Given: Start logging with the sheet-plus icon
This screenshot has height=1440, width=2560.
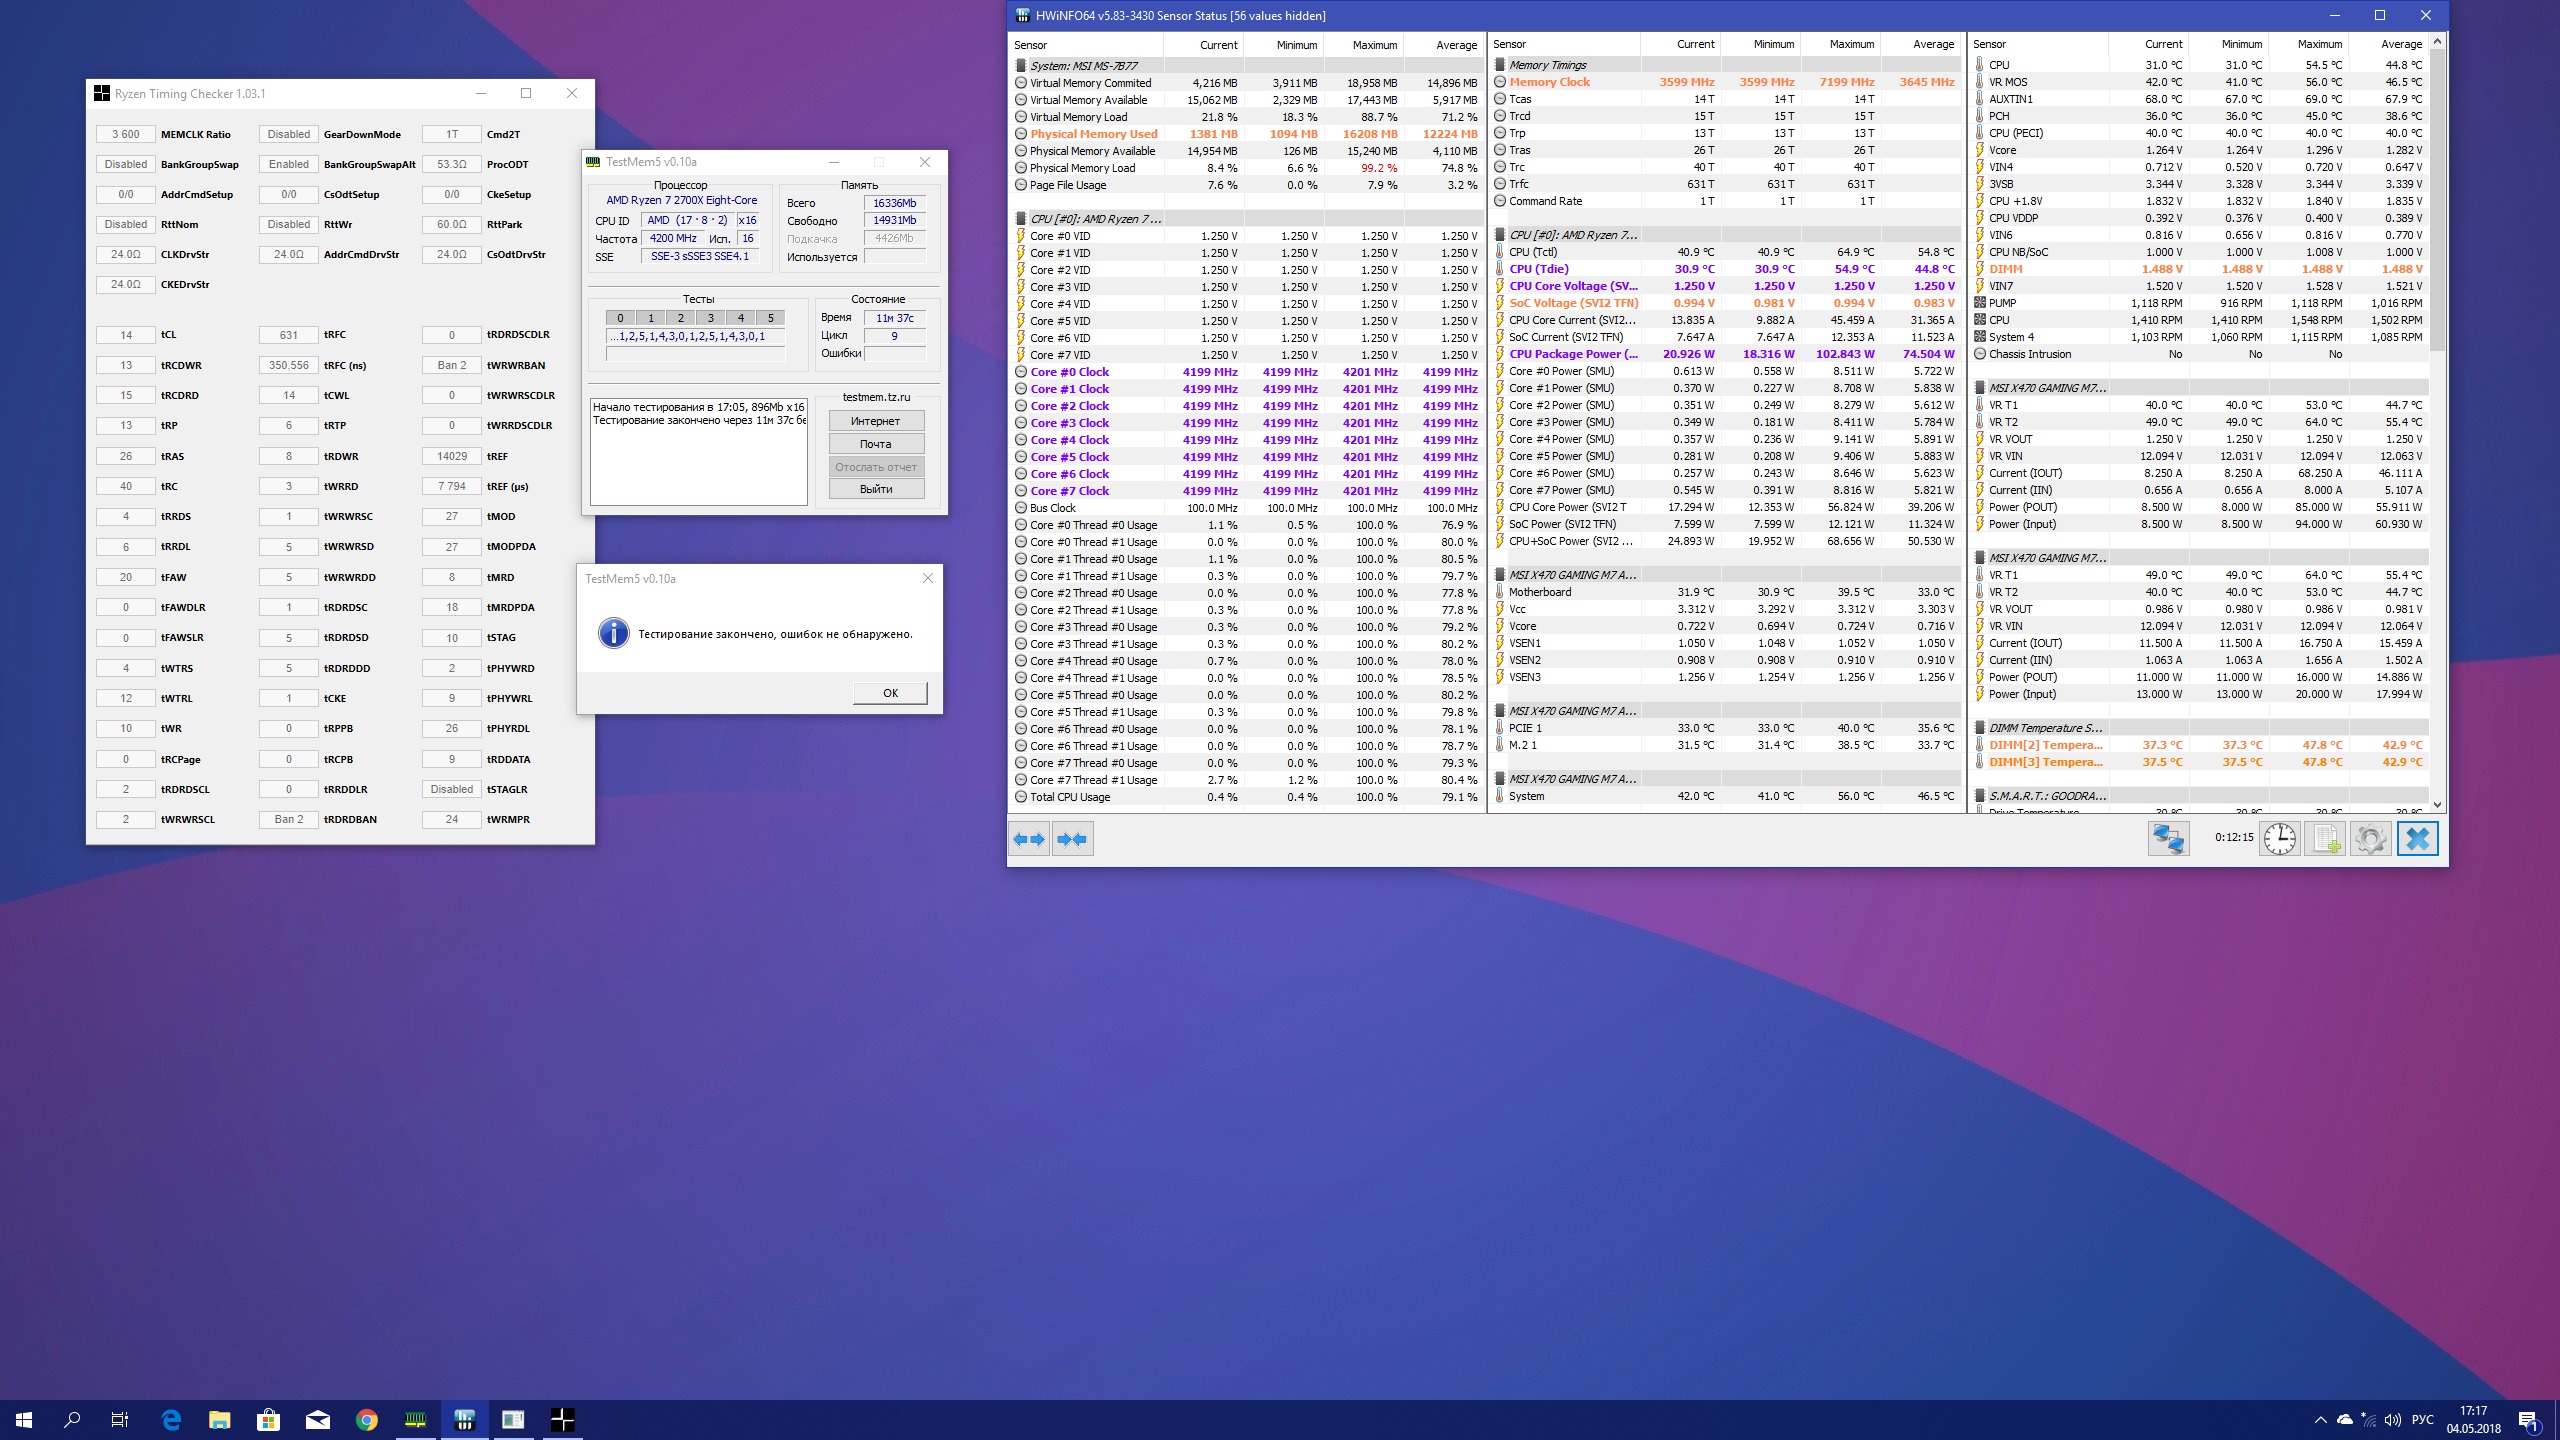Looking at the screenshot, I should point(2325,839).
